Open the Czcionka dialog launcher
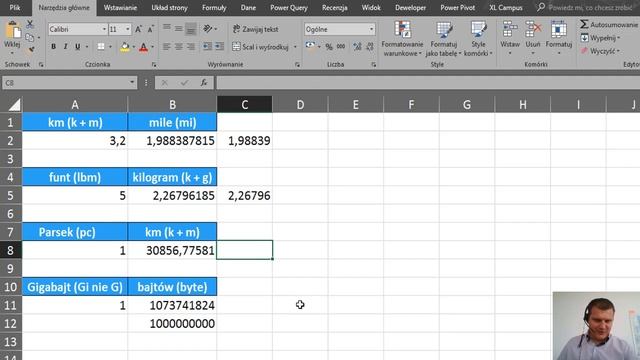 click(x=154, y=64)
